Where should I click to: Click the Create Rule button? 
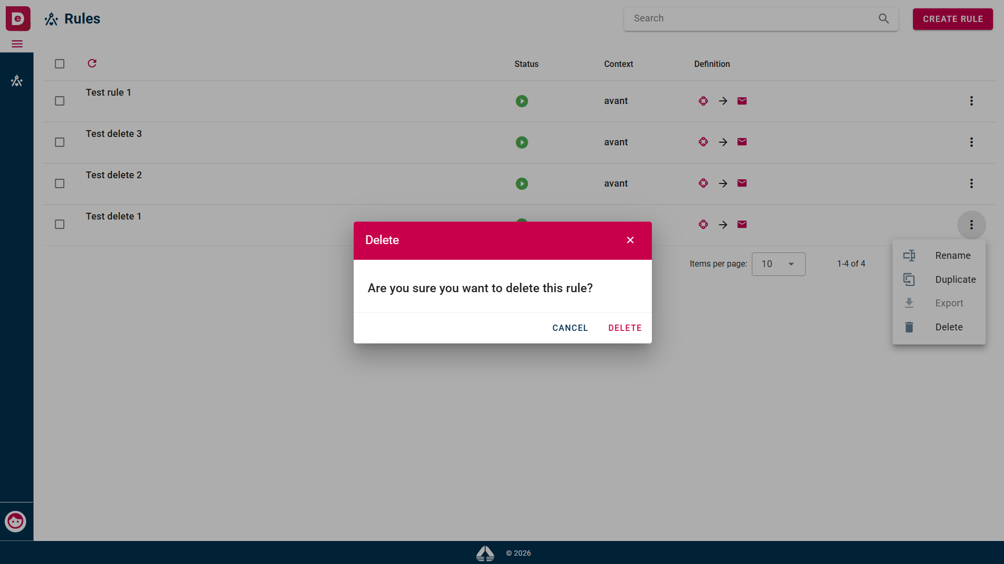tap(953, 19)
